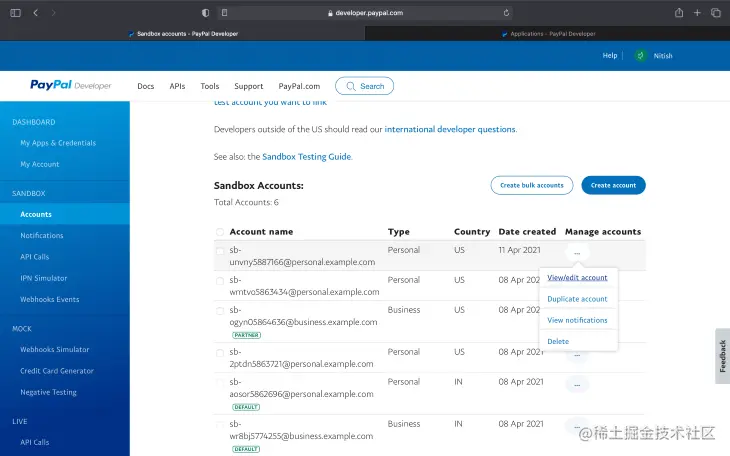This screenshot has width=730, height=456.
Task: Open Credit Card Generator in sidebar
Action: click(57, 371)
